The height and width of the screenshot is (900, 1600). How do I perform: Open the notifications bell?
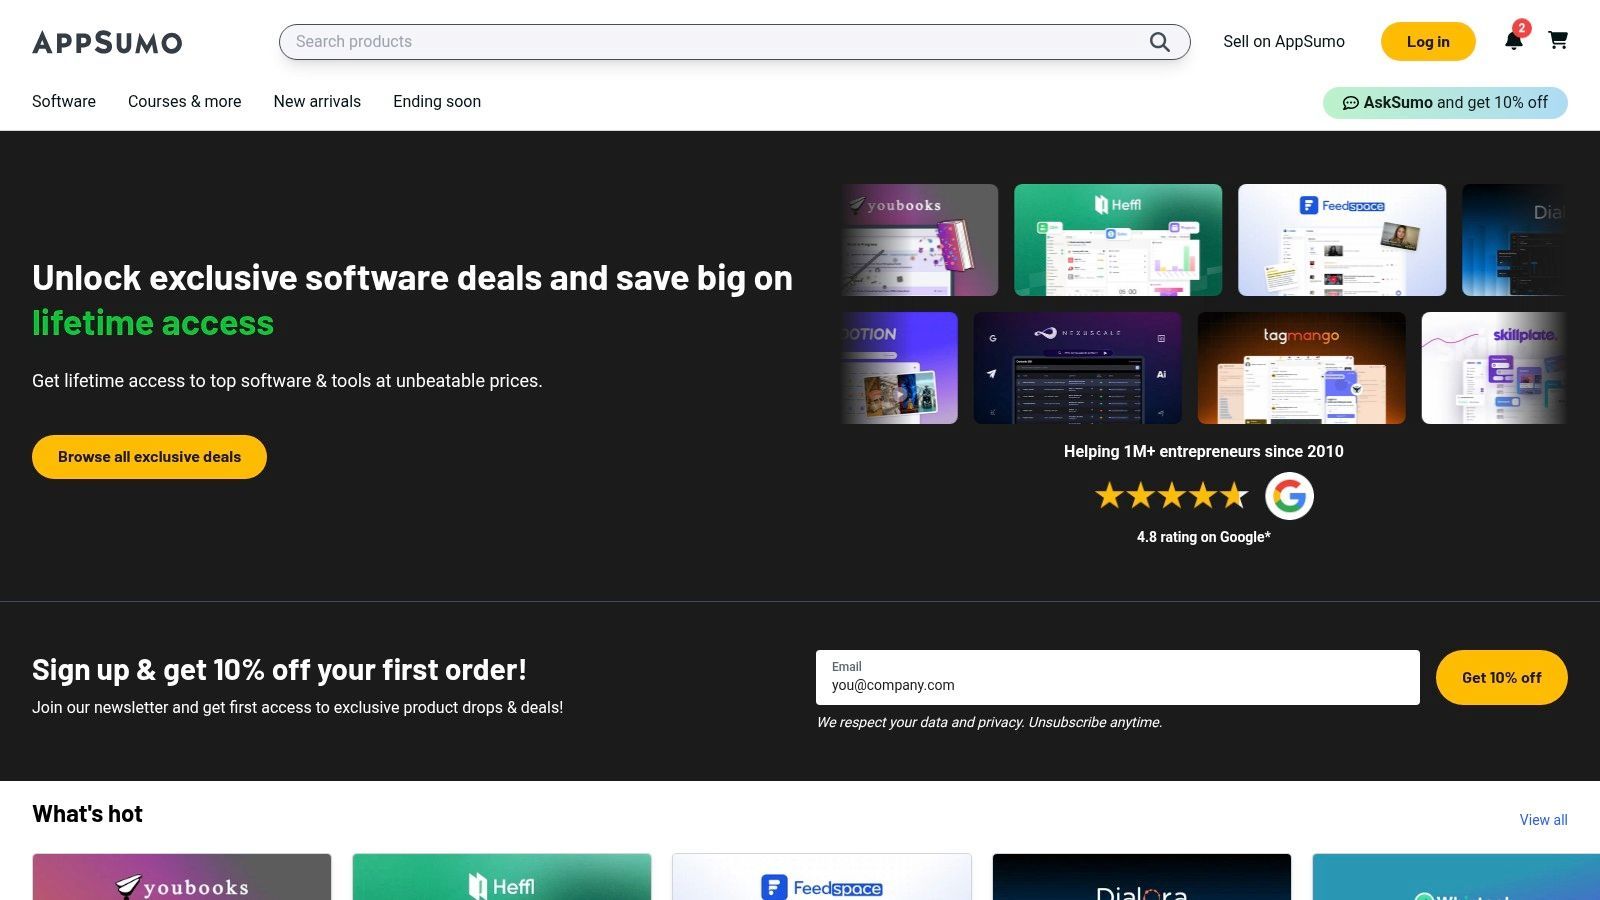1513,41
